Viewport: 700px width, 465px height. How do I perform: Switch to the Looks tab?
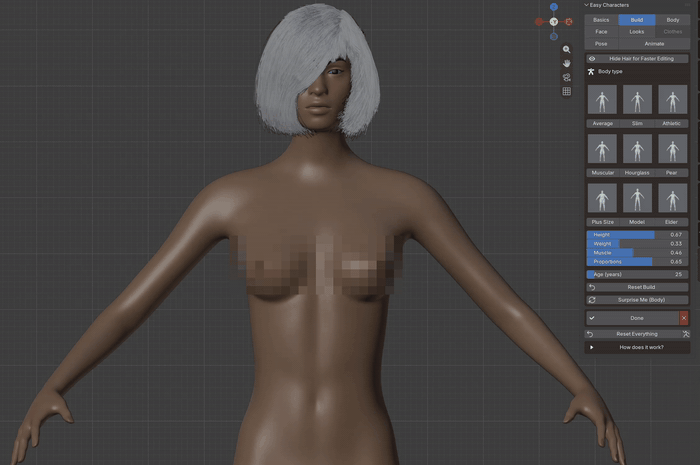637,32
